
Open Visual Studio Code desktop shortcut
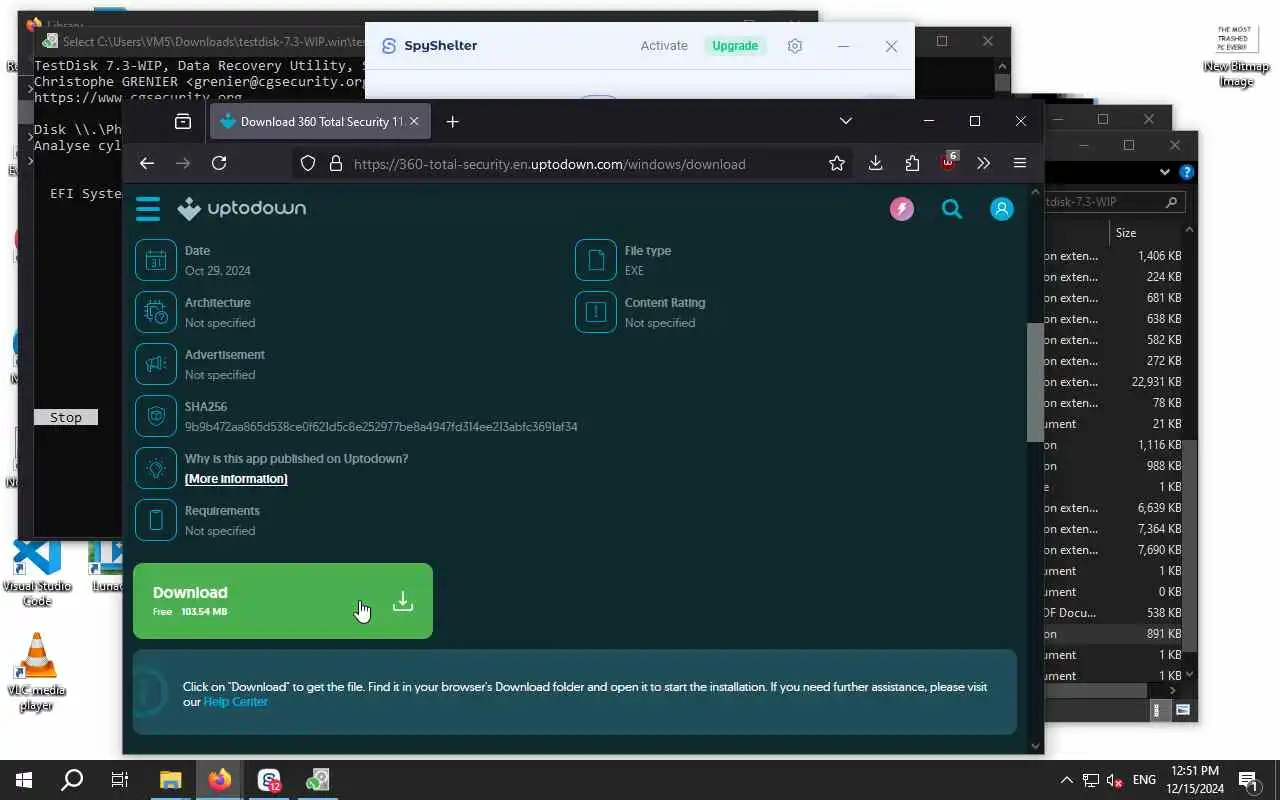click(x=38, y=573)
